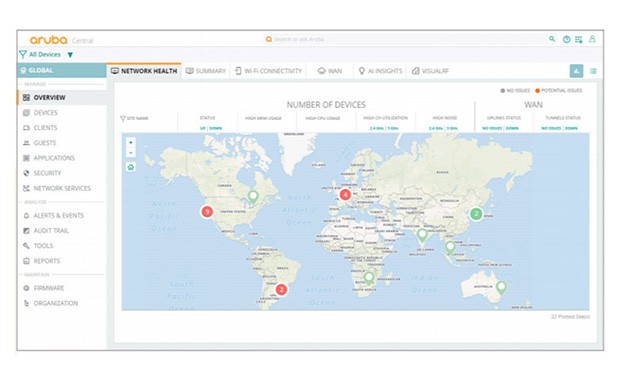Expand the All Devices filter dropdown

[70, 55]
